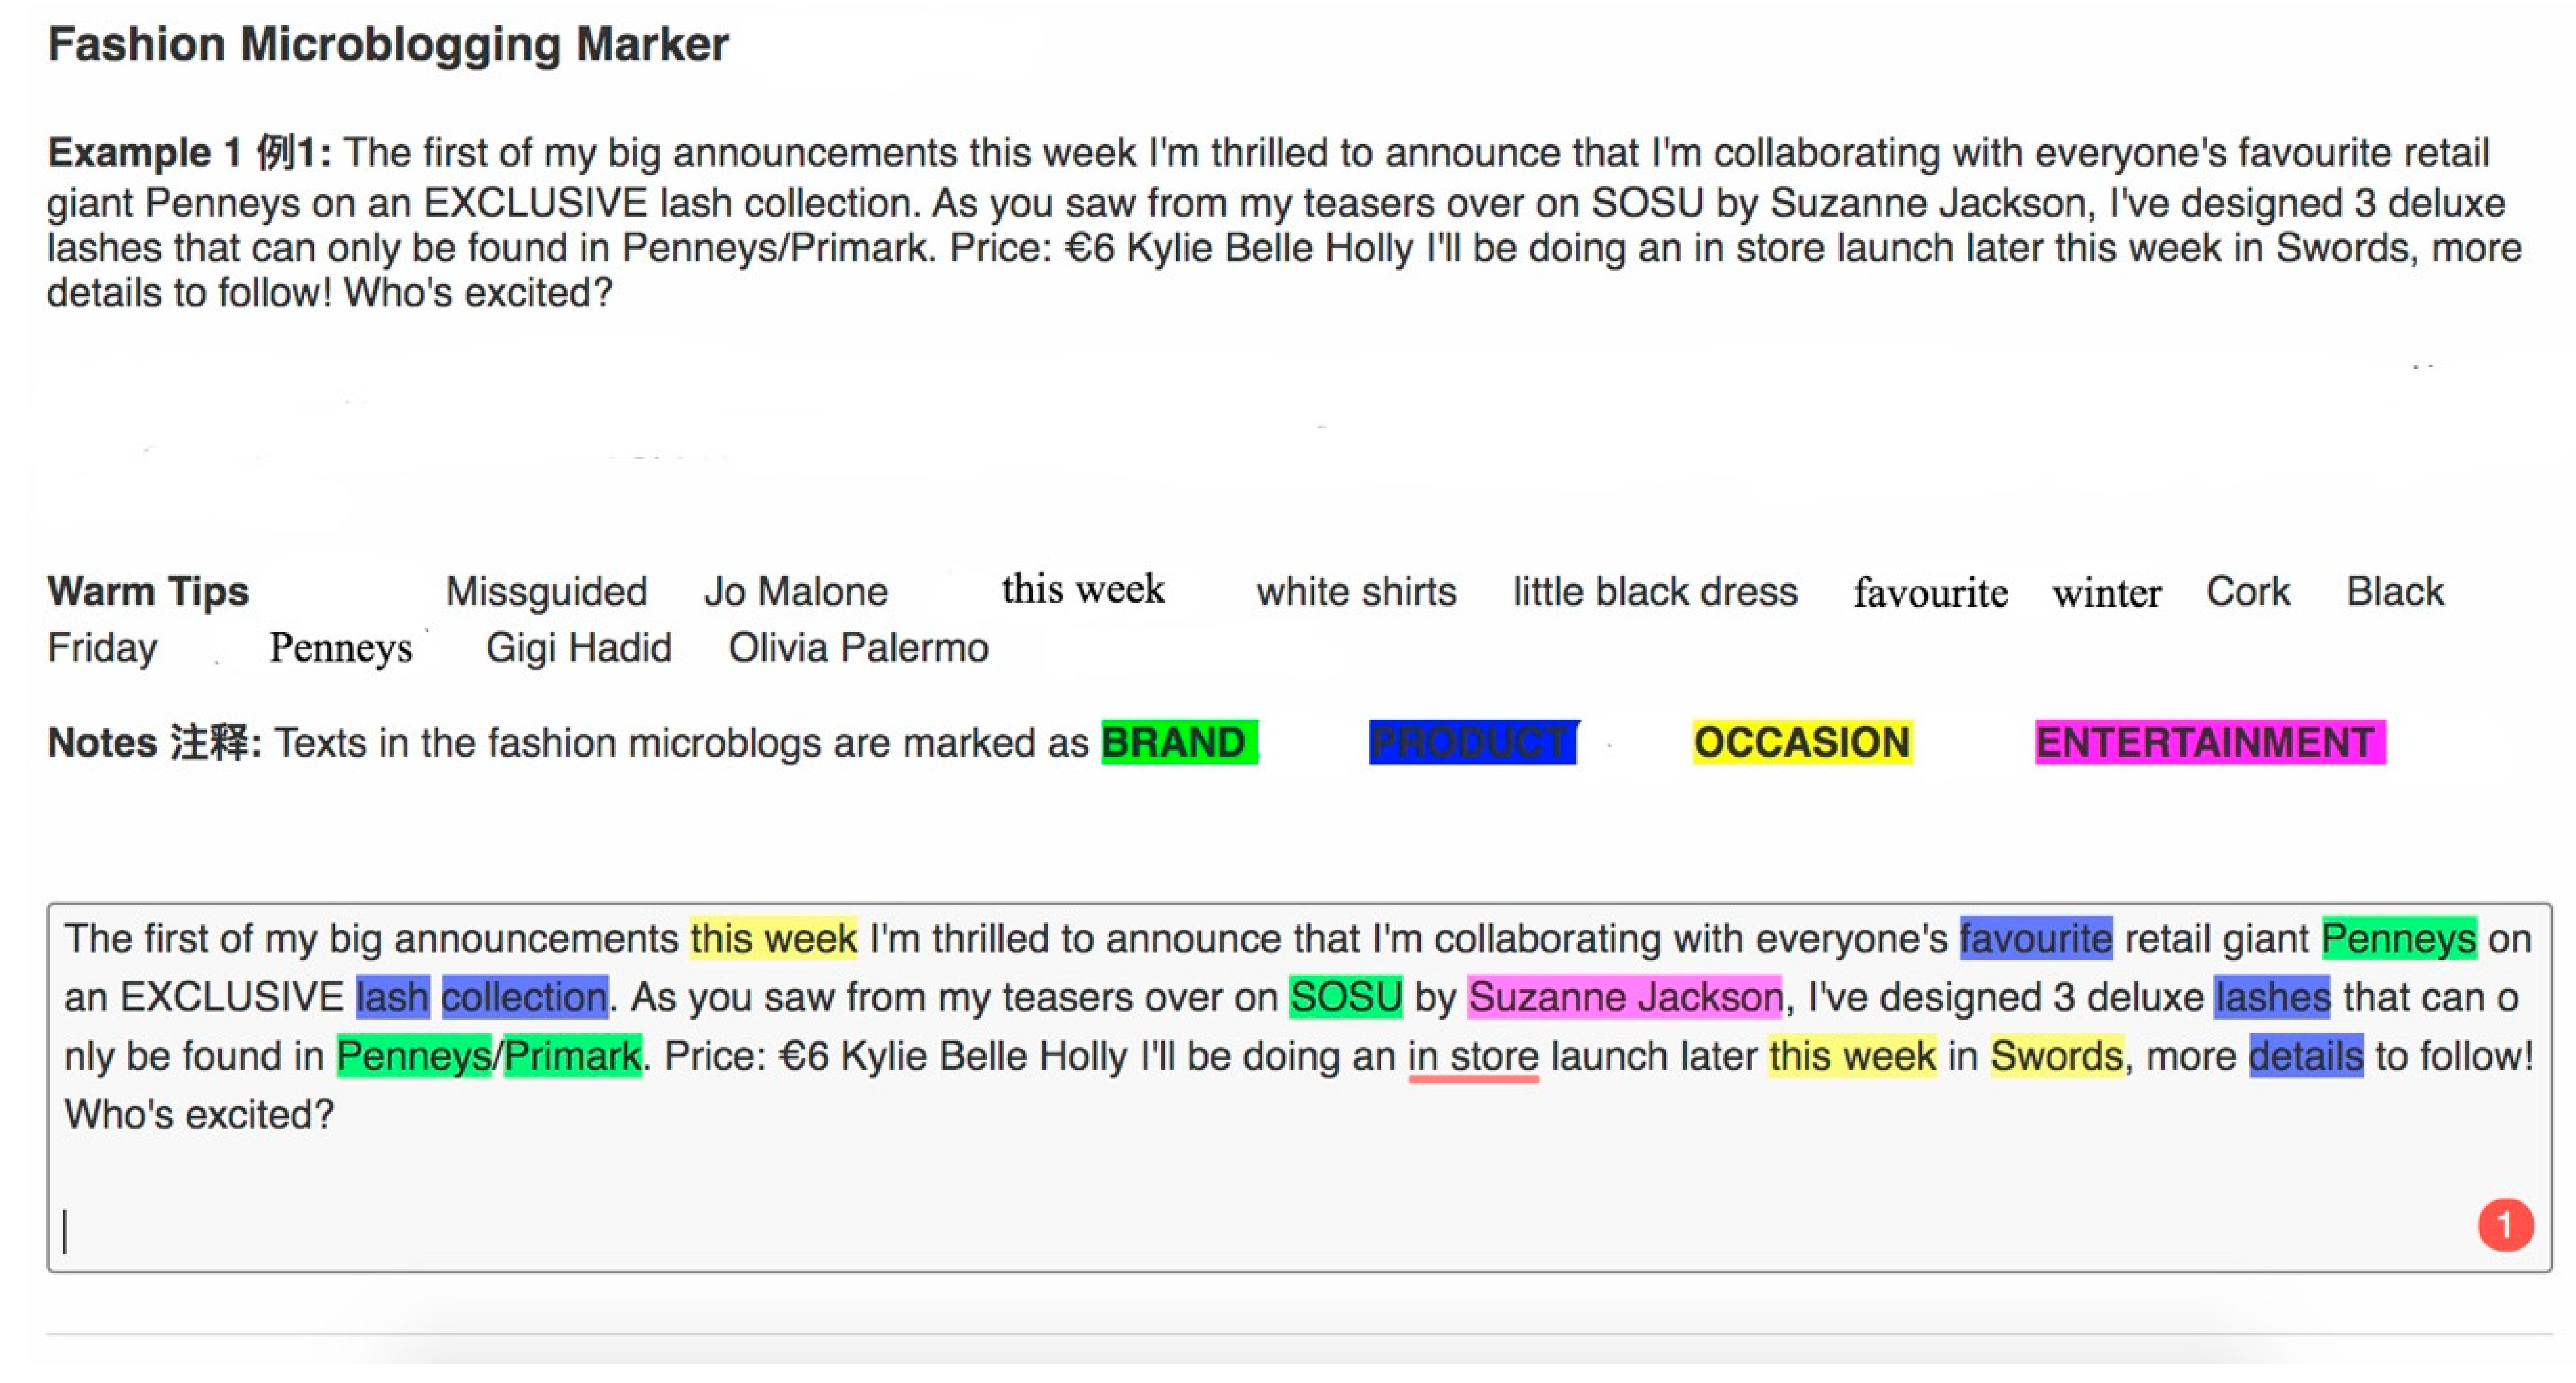Screen dimensions: 2576x1383
Task: Click the Jo Malone warm tip
Action: [795, 591]
